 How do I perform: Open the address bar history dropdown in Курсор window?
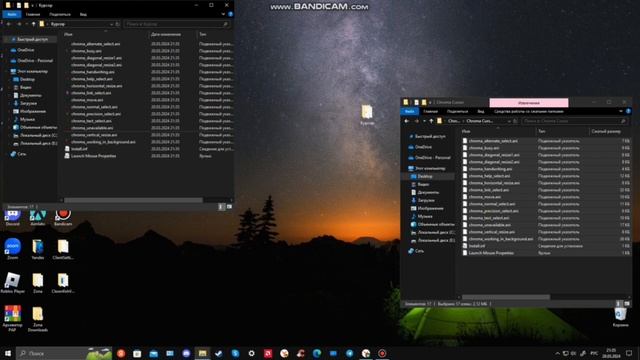coord(111,24)
